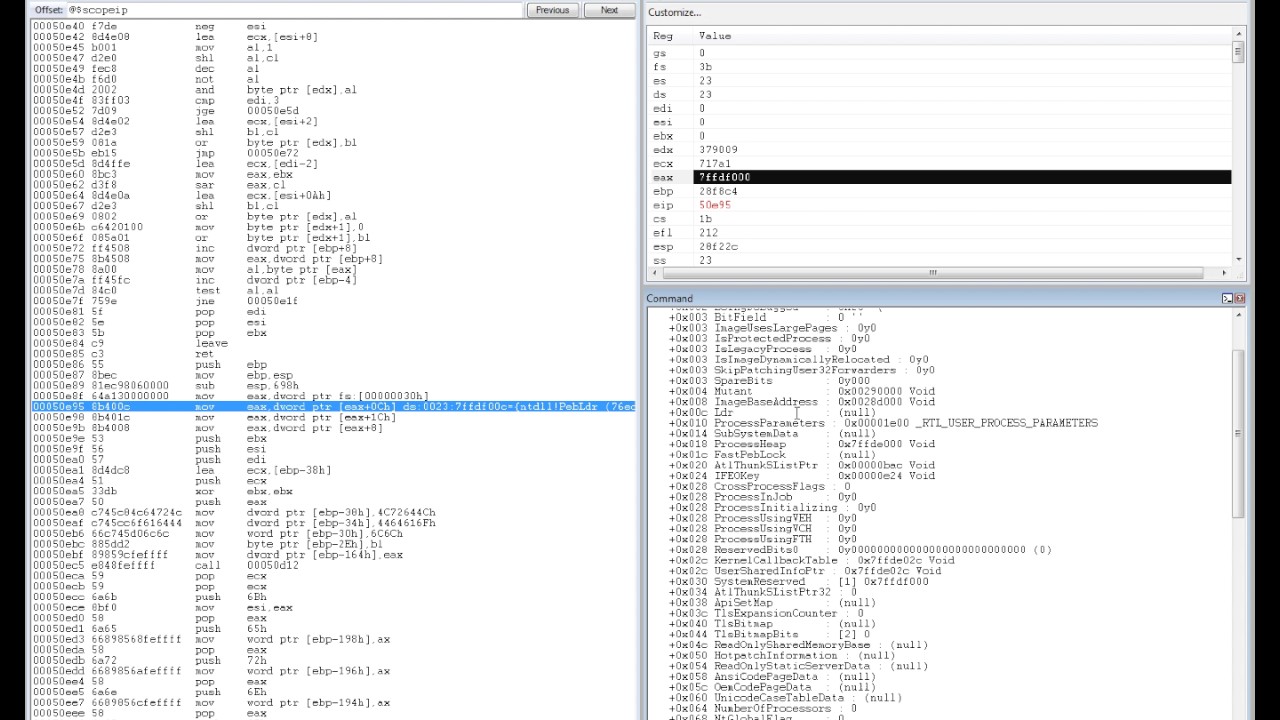Click registers horizontal scroll left arrow
This screenshot has width=1280, height=720.
[x=654, y=272]
